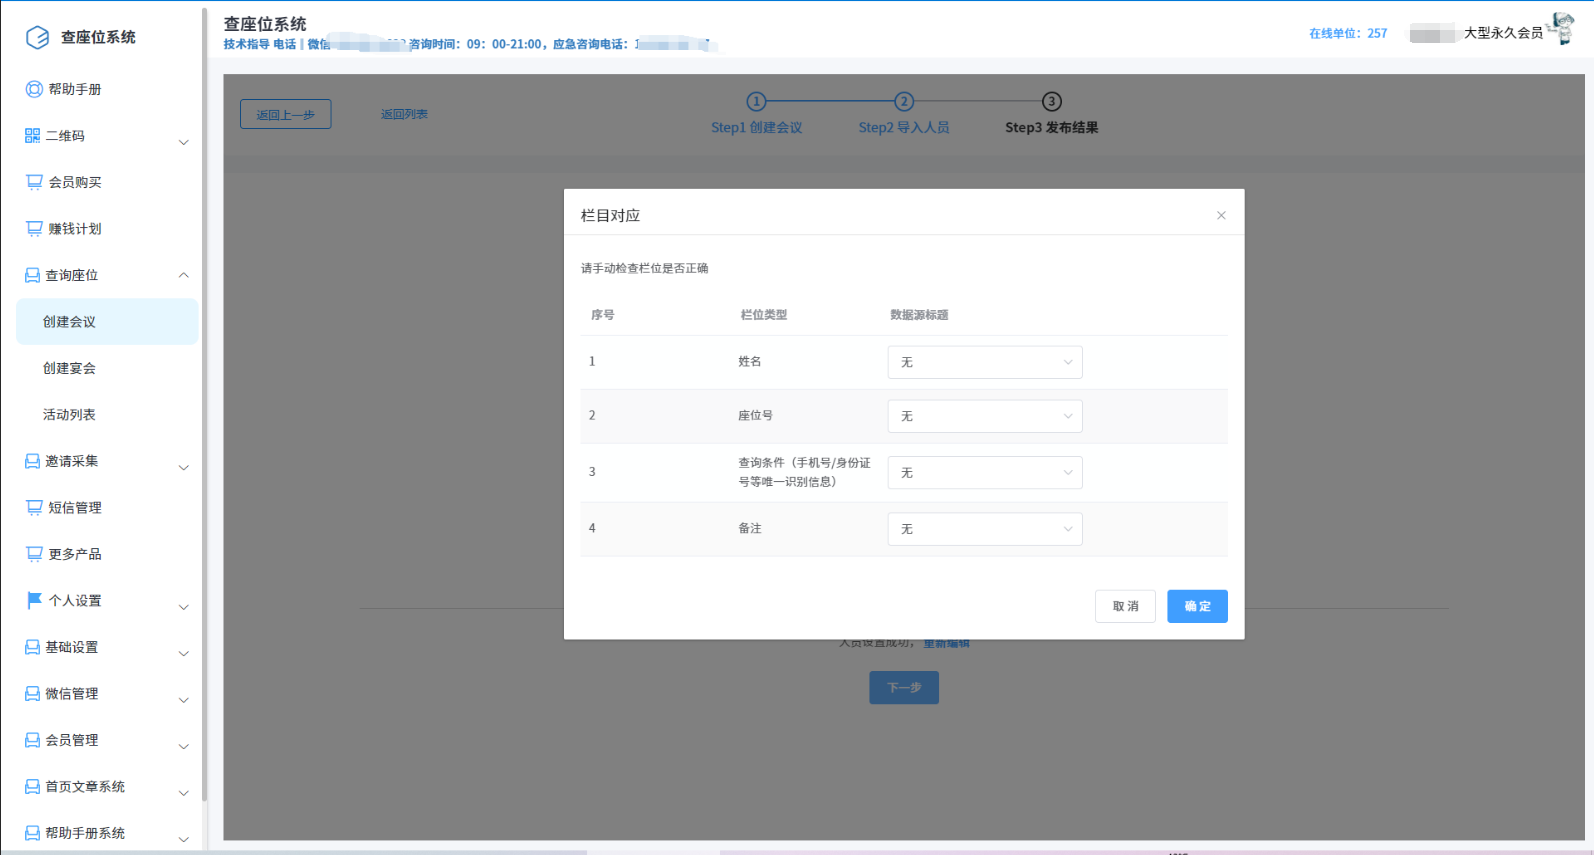Viewport: 1594px width, 855px height.
Task: Click the user avatar in top right
Action: point(1561,30)
